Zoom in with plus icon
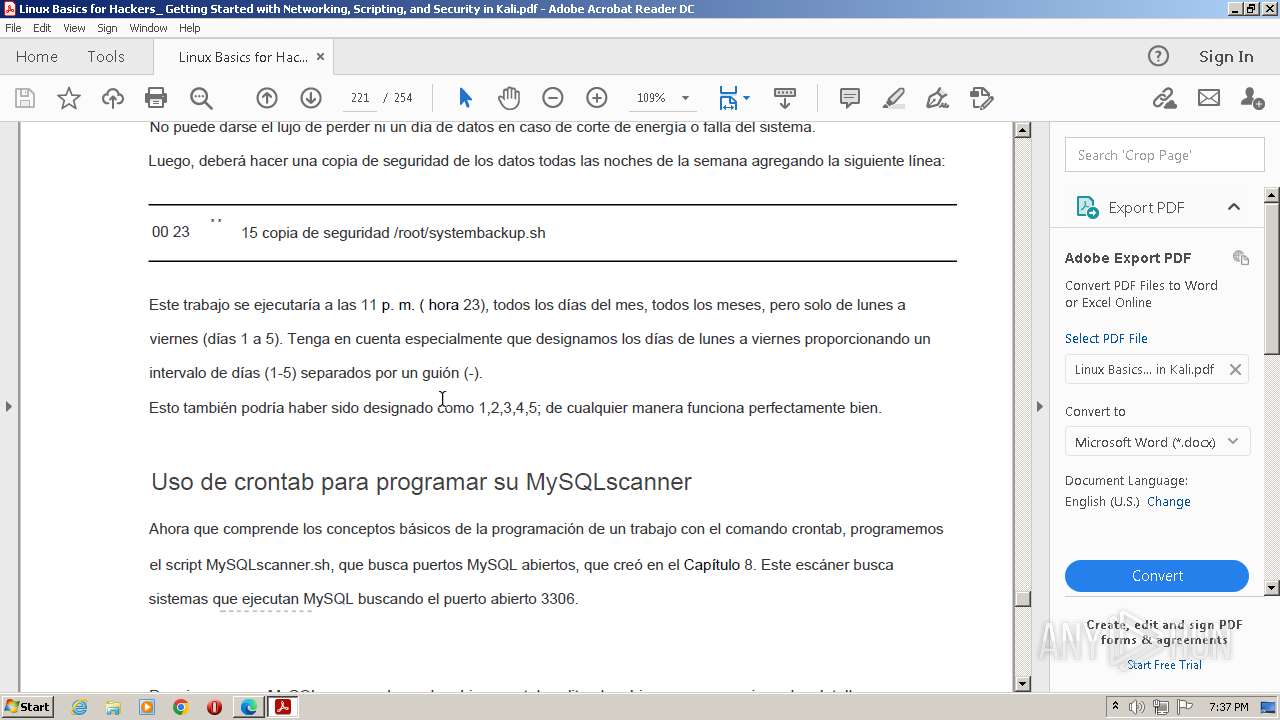1280x720 pixels. tap(597, 98)
